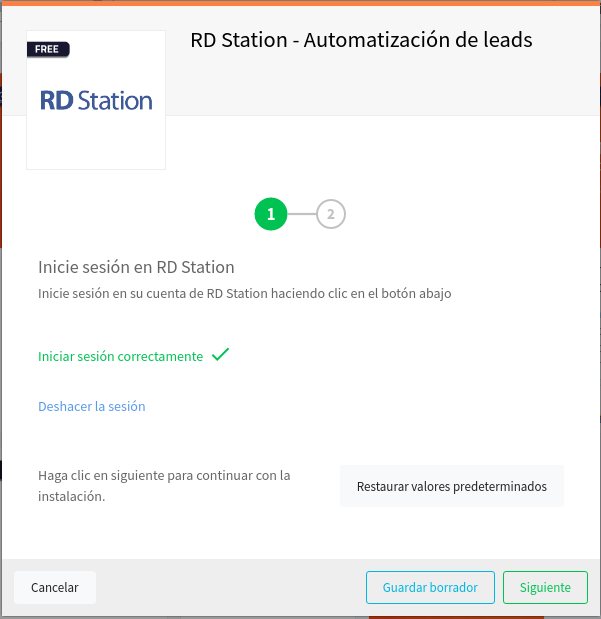The height and width of the screenshot is (619, 601).
Task: Click the Deshacer la sesión link
Action: (x=92, y=406)
